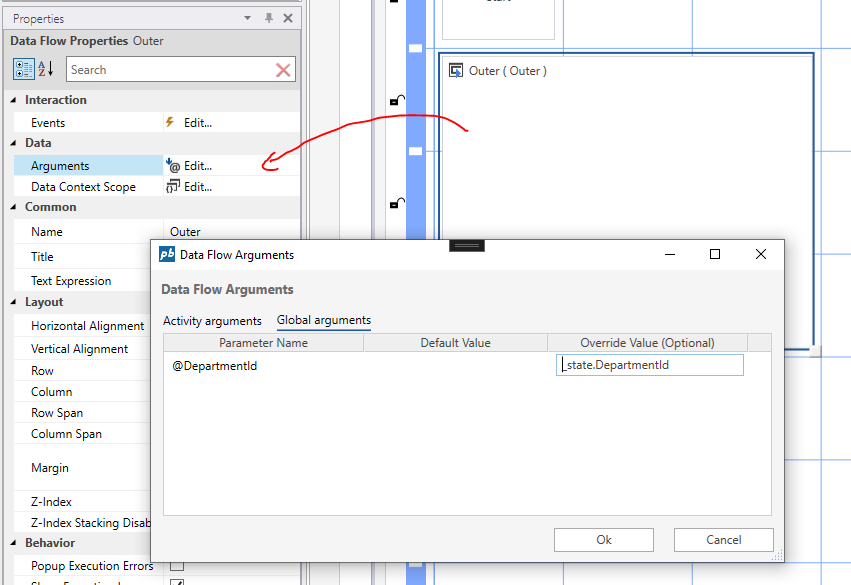Open the Properties panel options dropdown arrow
The width and height of the screenshot is (851, 585).
248,18
